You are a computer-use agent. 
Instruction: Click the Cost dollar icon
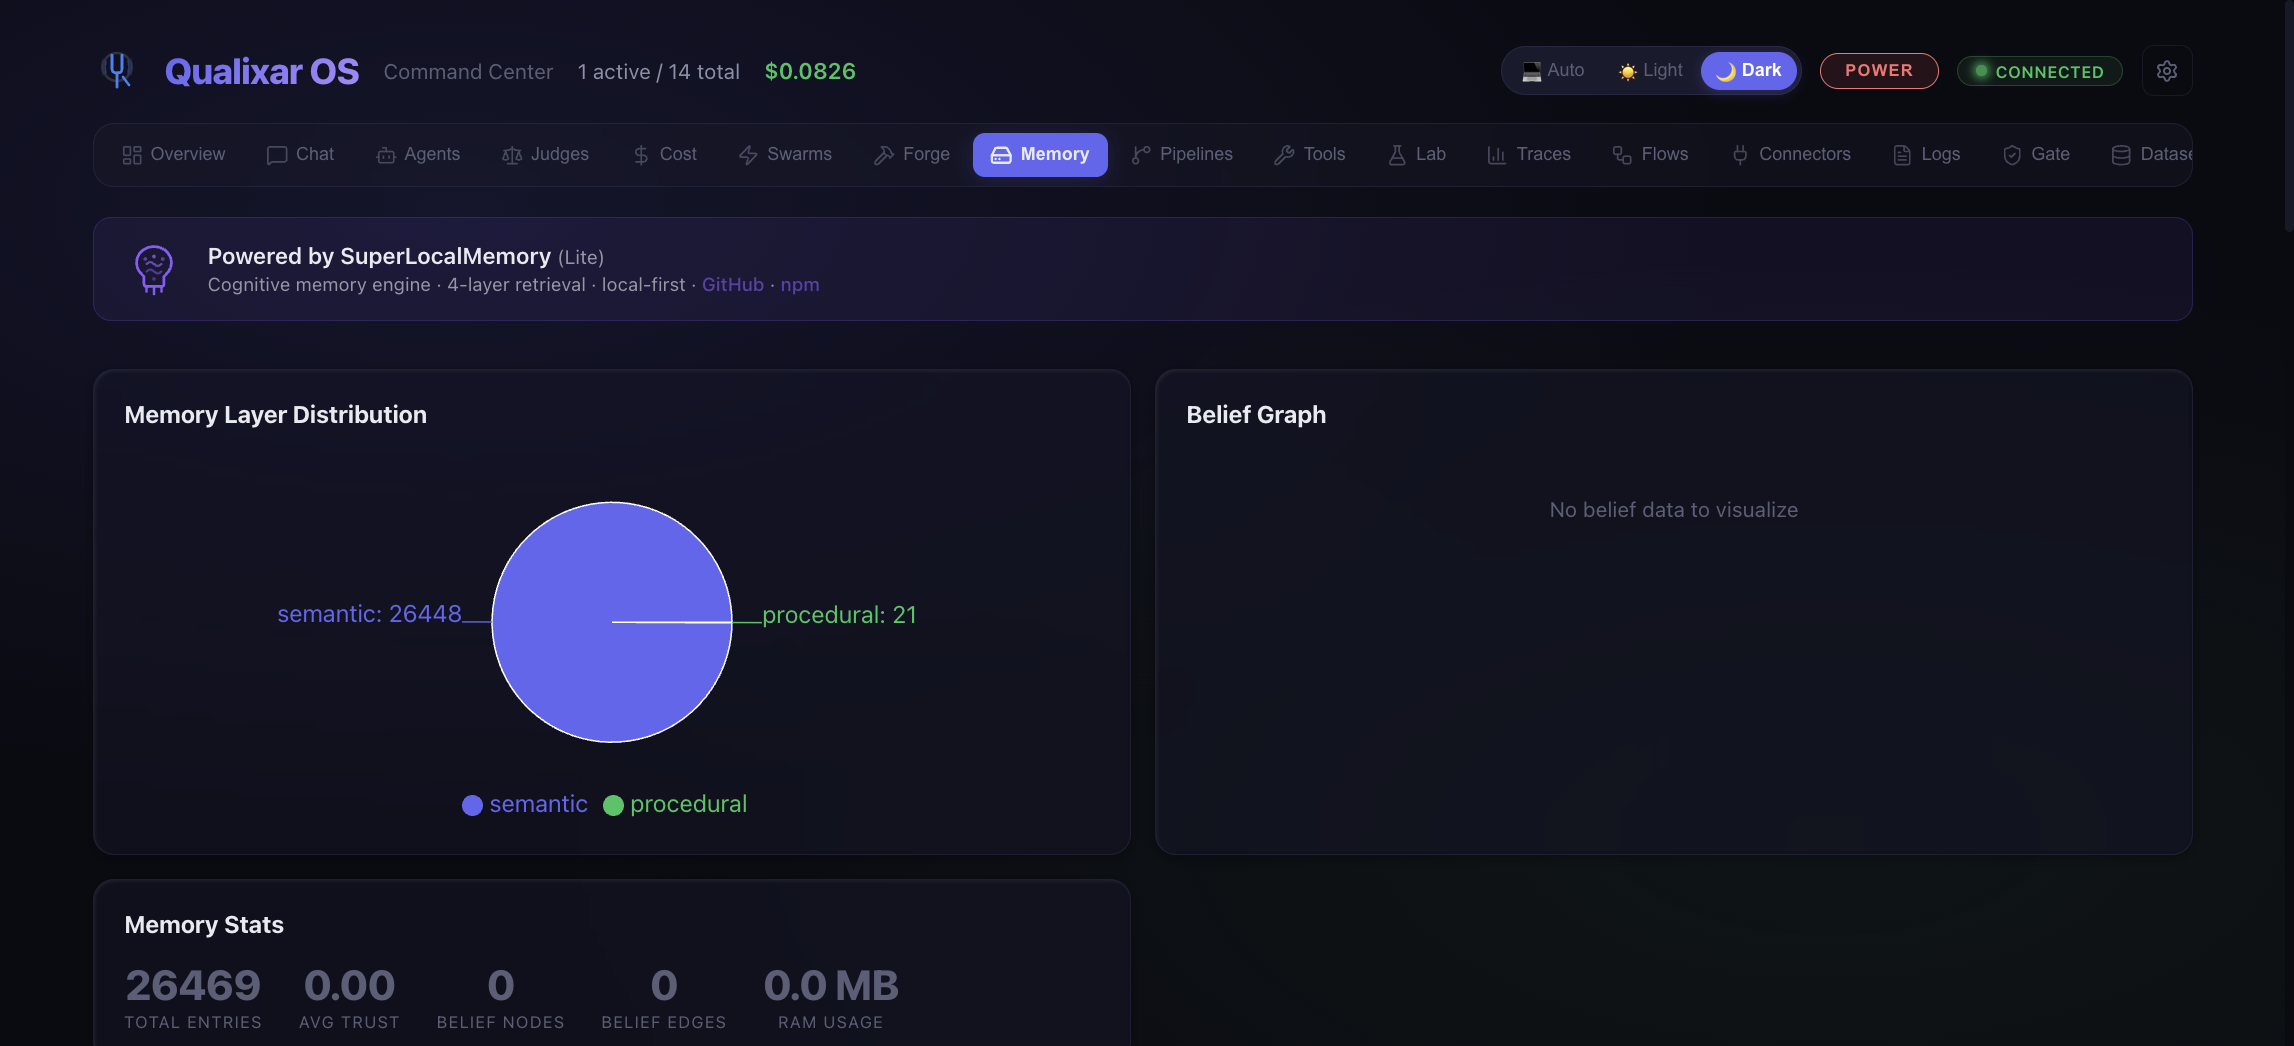tap(641, 155)
